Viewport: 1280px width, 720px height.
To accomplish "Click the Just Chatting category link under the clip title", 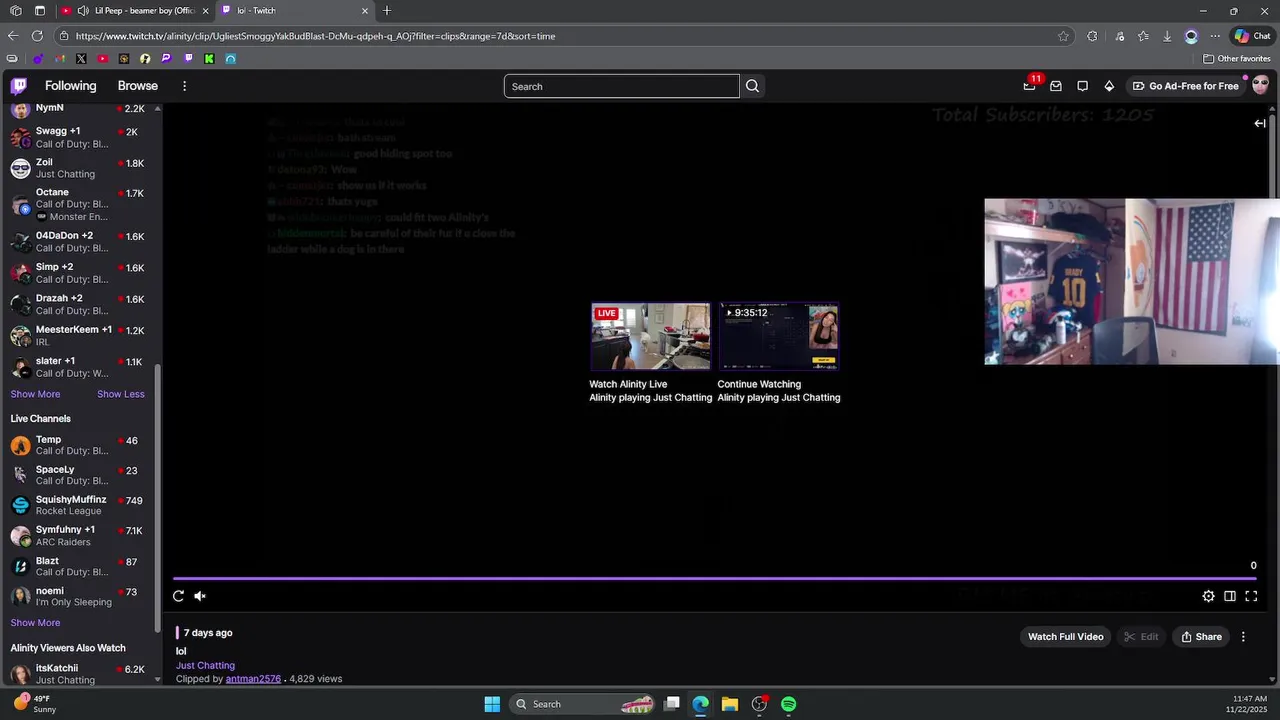I will 205,665.
